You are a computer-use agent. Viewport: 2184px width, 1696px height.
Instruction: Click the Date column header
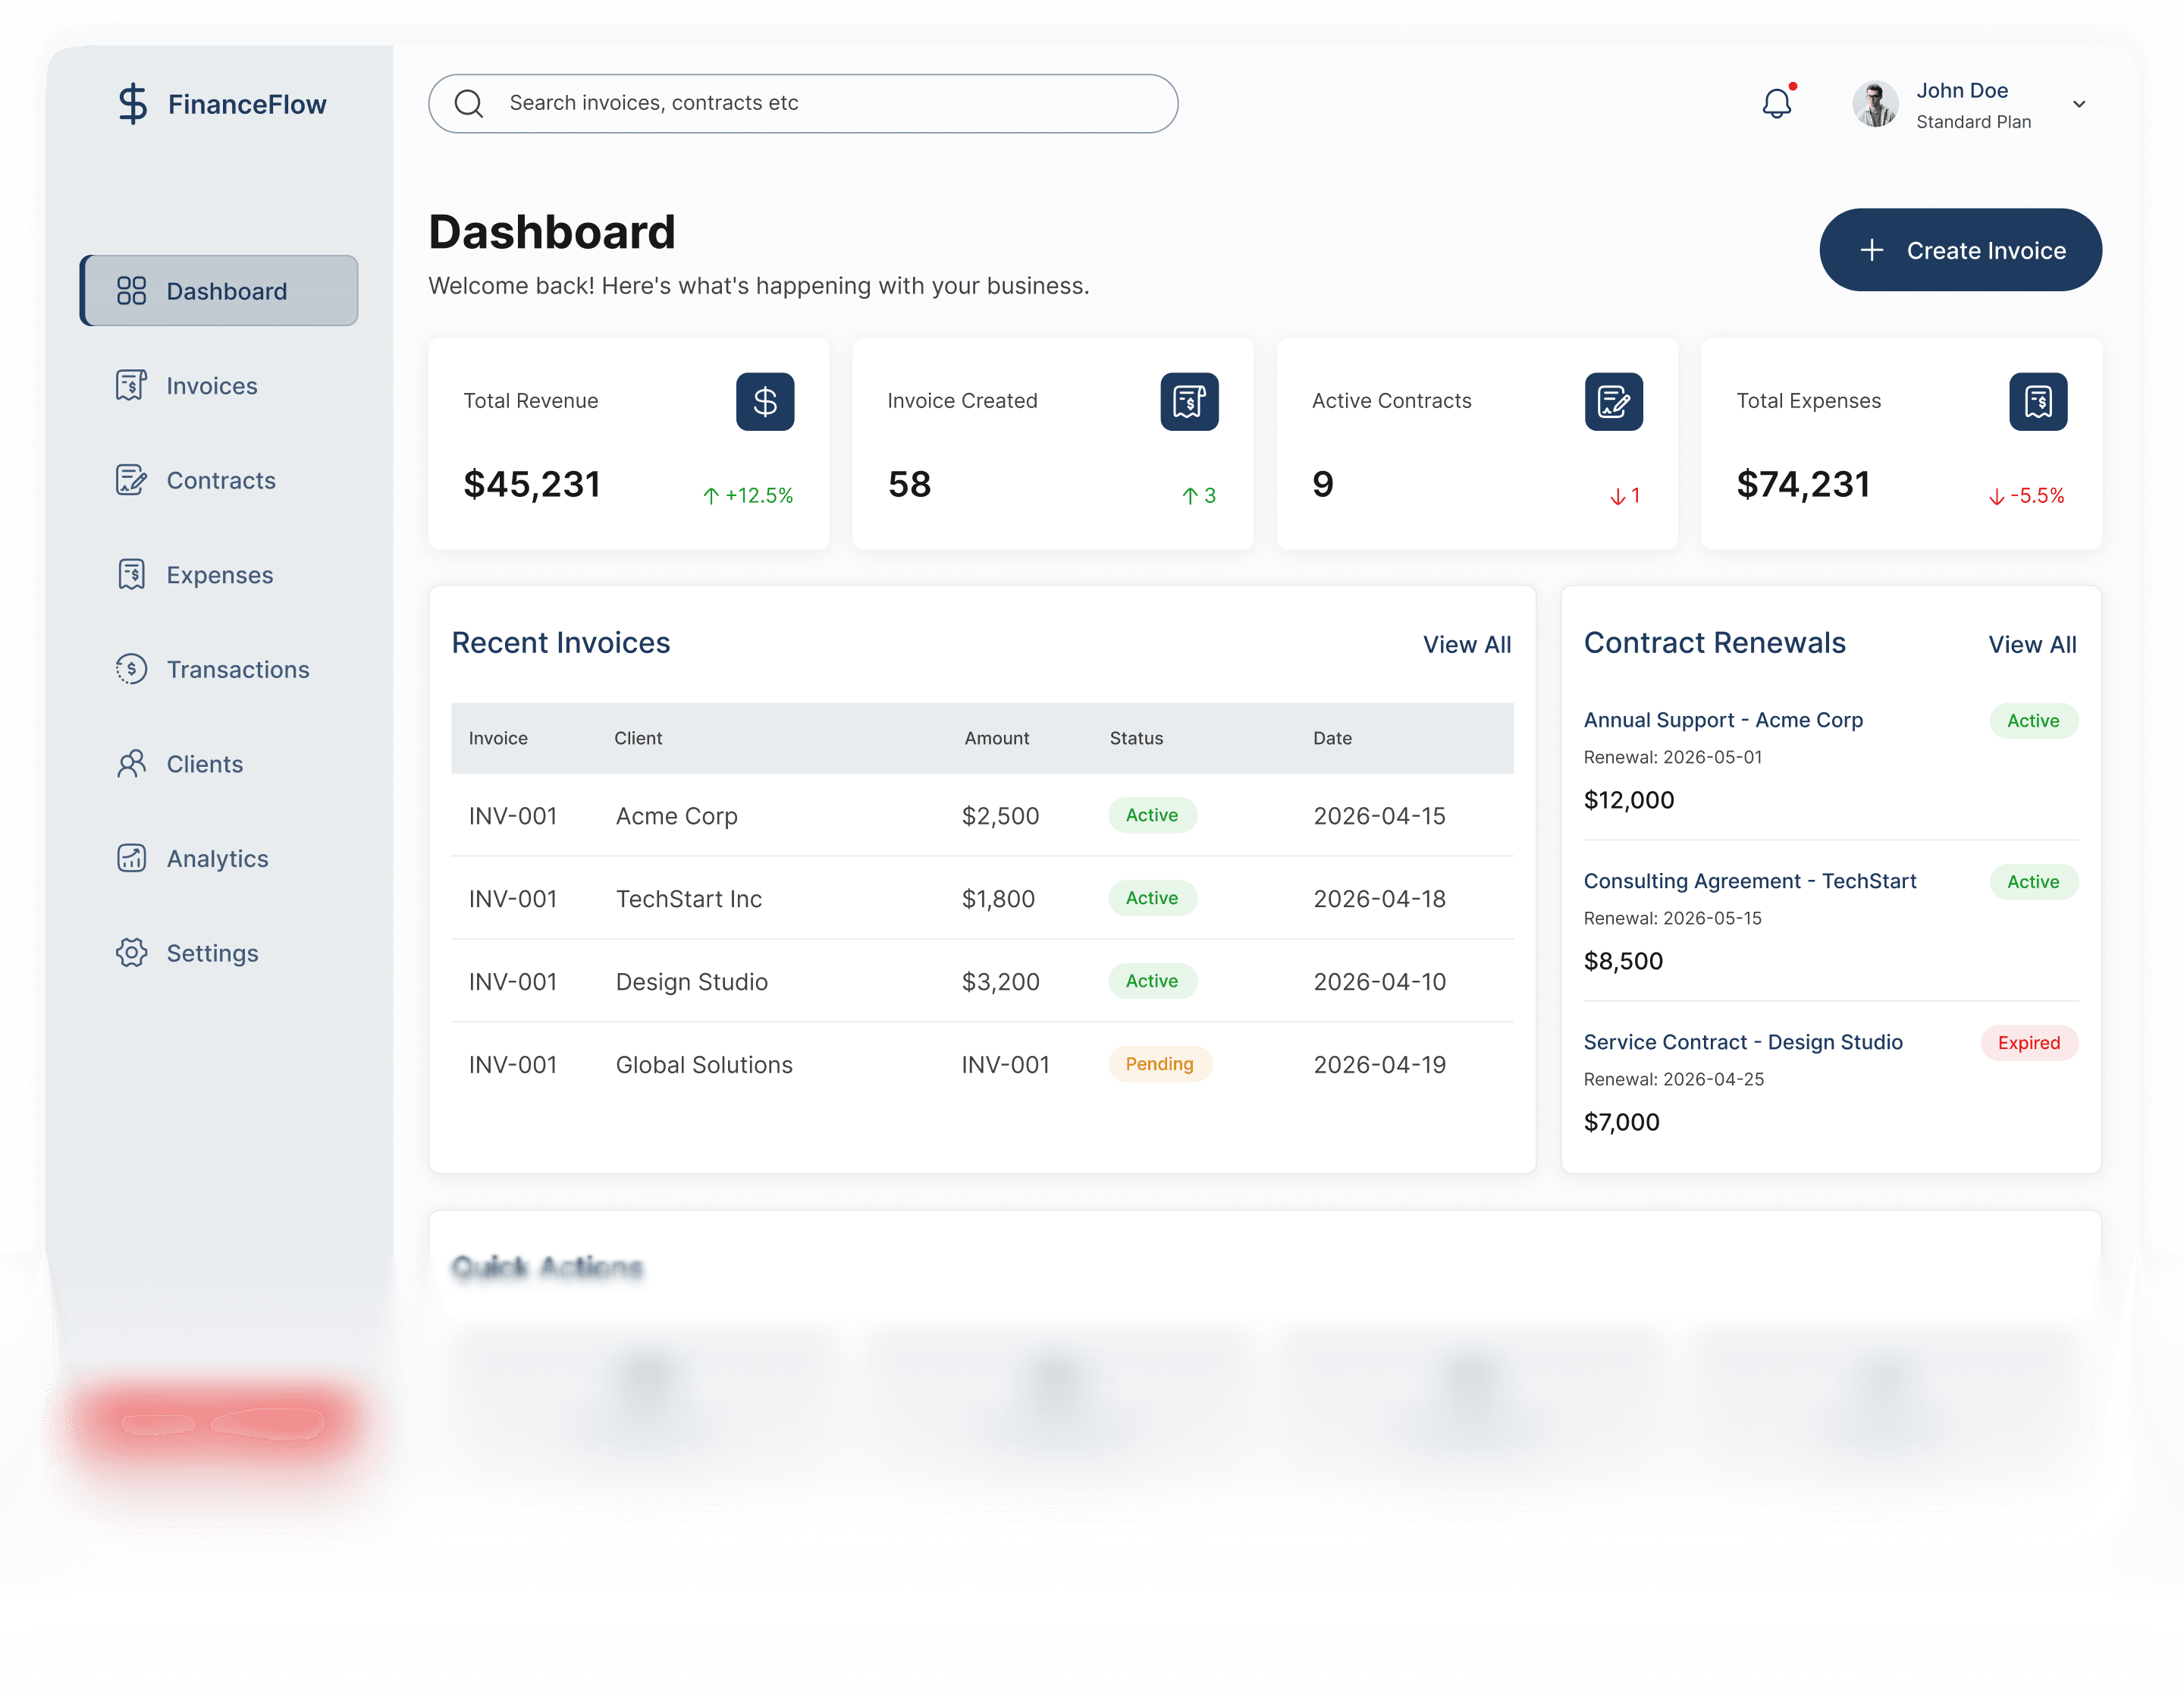[x=1333, y=738]
